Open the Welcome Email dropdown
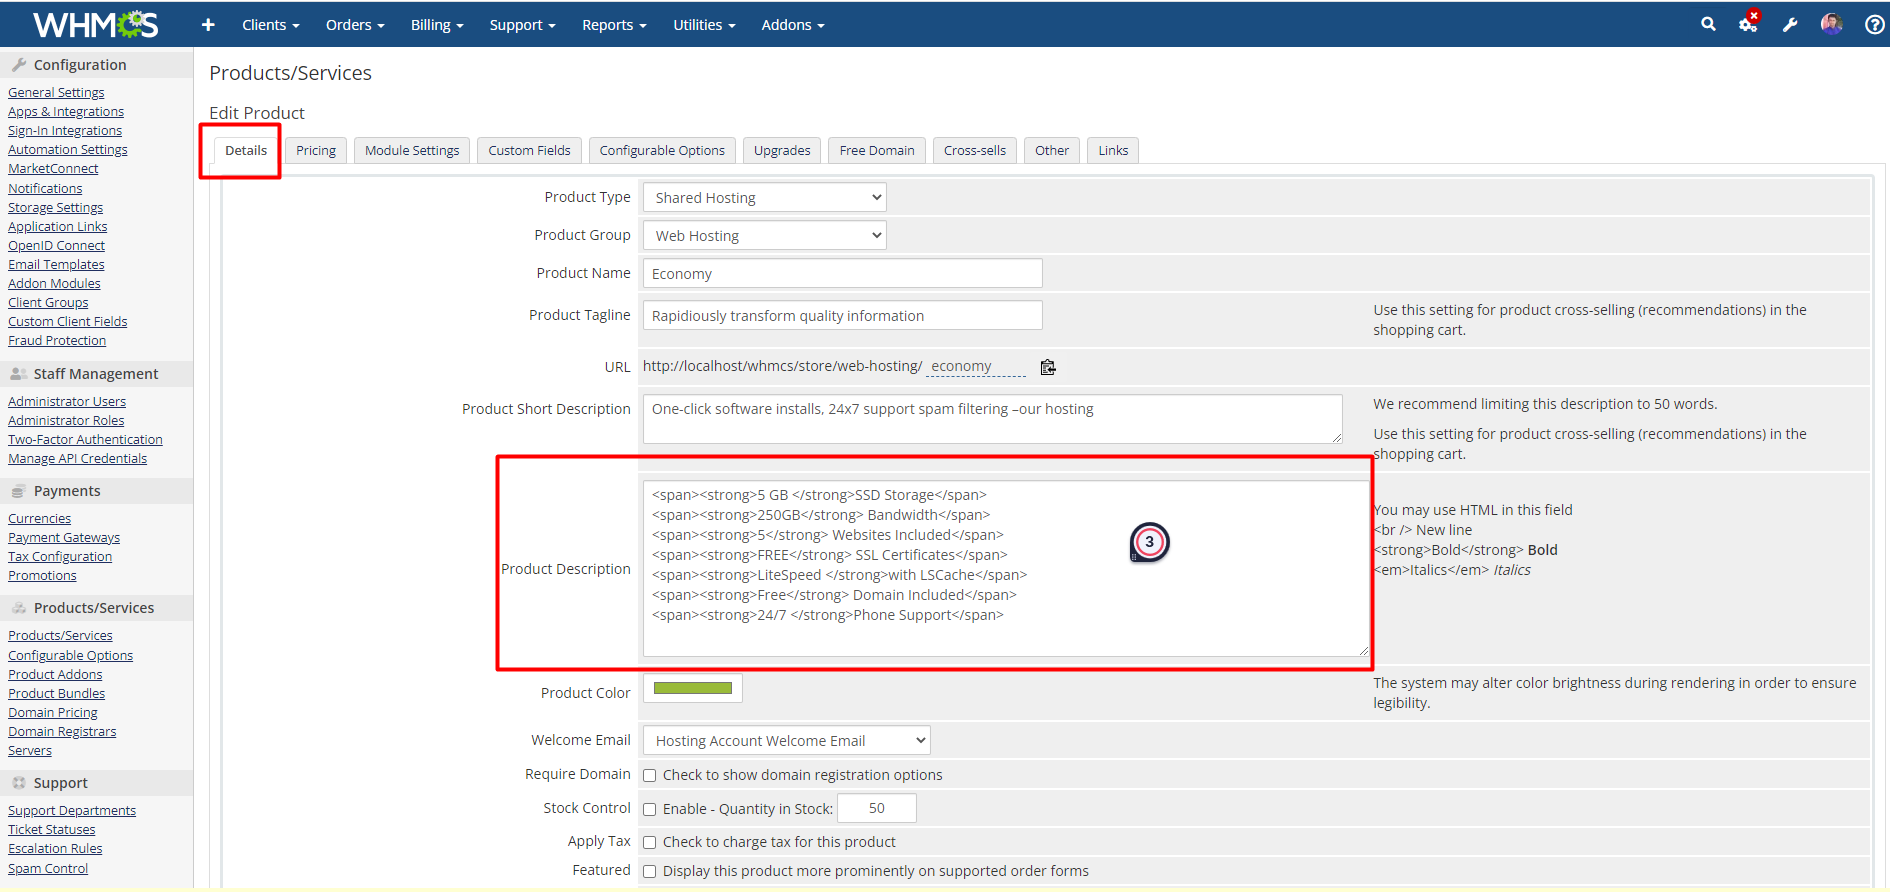The height and width of the screenshot is (892, 1890). pyautogui.click(x=786, y=741)
